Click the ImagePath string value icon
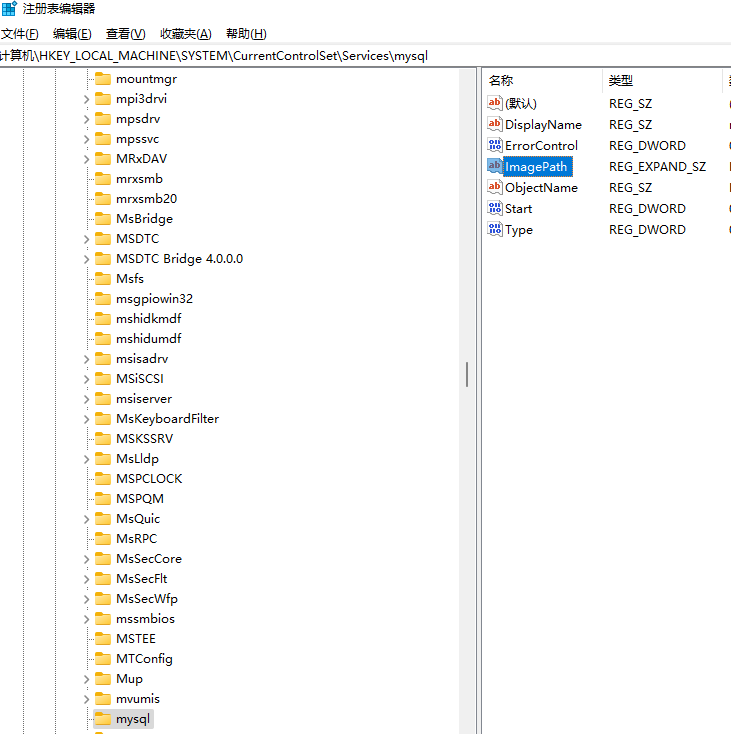The height and width of the screenshot is (734, 731). coord(495,166)
